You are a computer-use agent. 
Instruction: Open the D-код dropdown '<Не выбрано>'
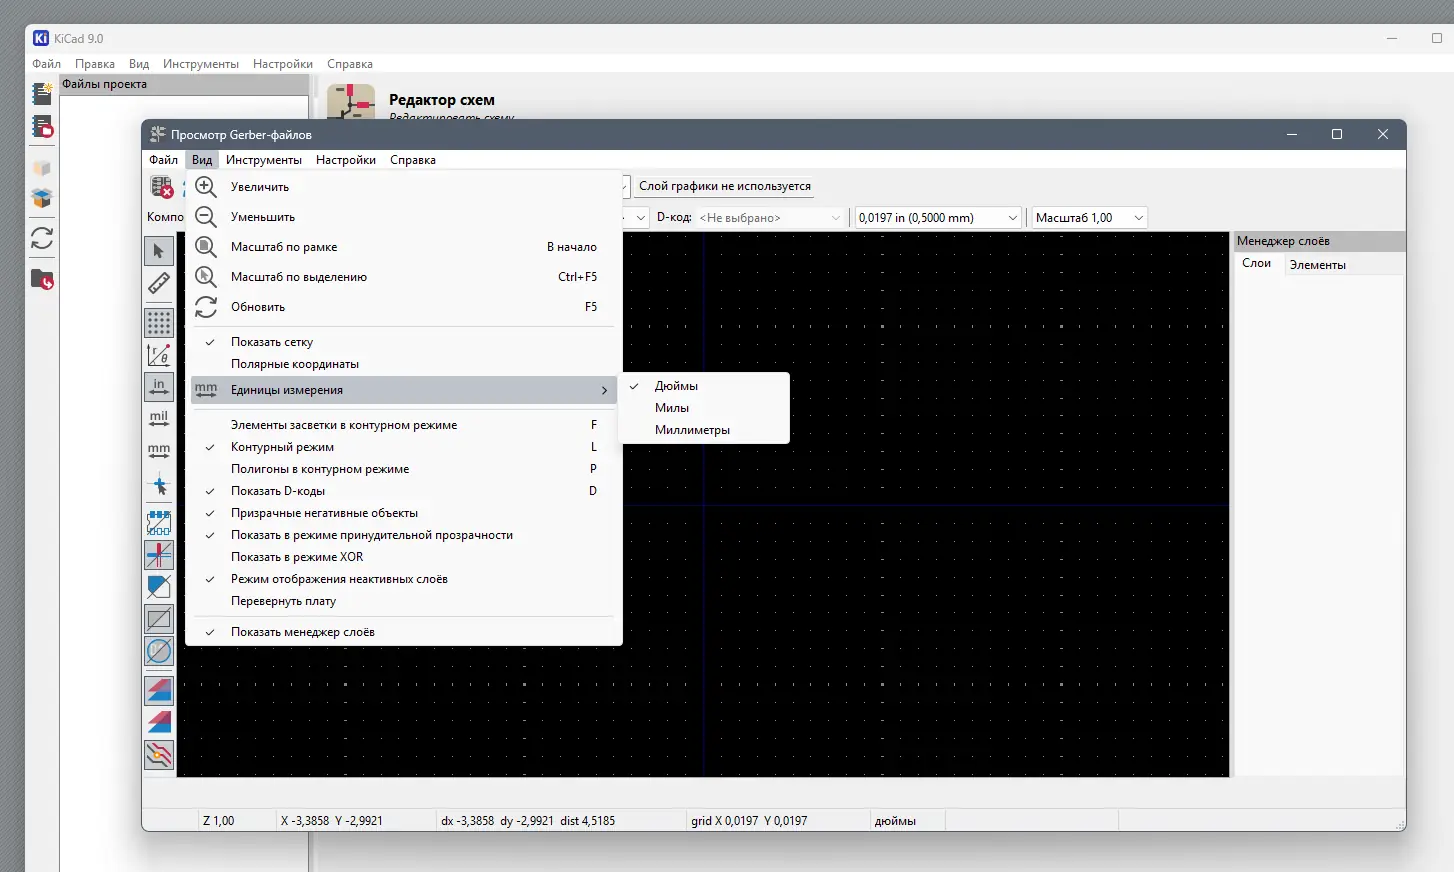[770, 218]
